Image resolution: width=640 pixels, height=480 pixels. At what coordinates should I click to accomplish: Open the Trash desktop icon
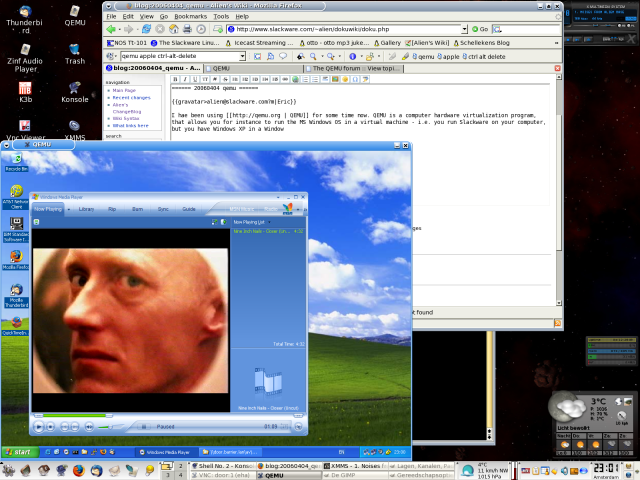tap(75, 54)
